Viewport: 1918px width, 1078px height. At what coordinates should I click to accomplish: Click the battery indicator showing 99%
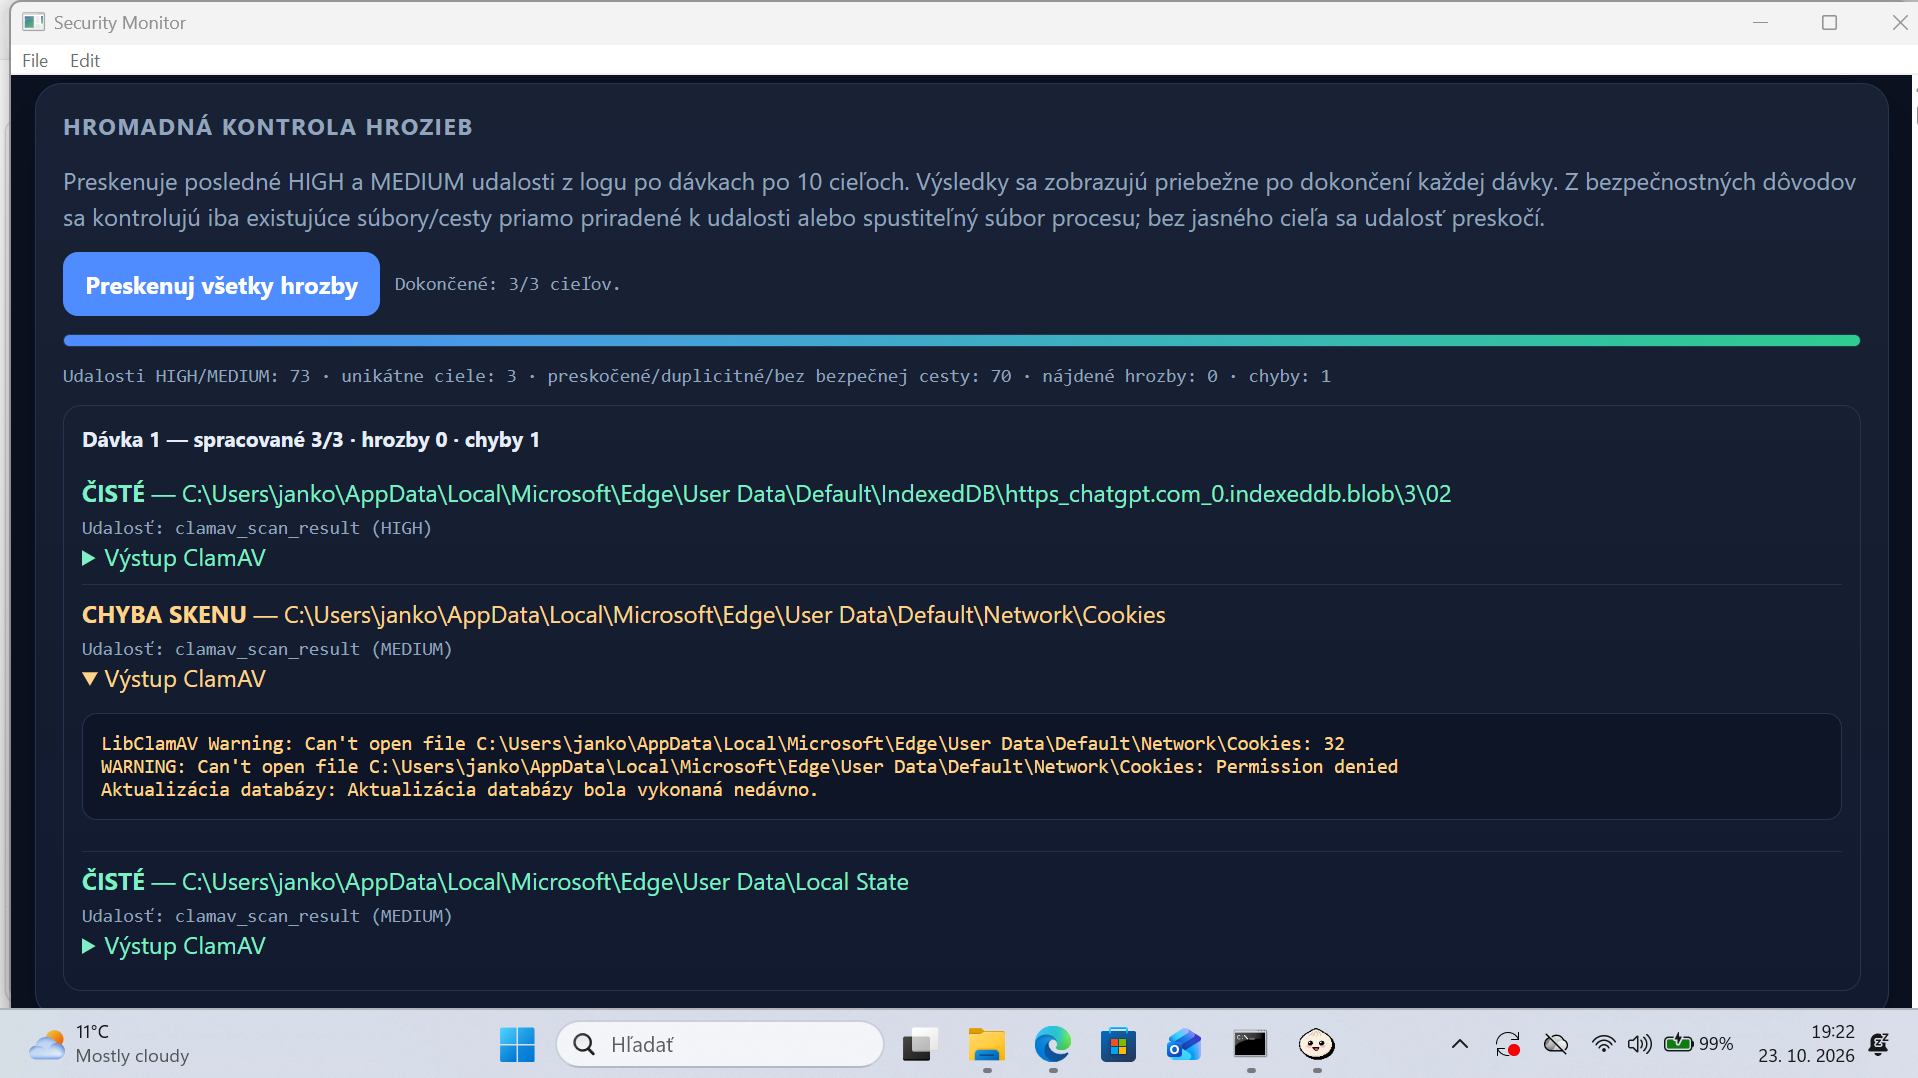tap(1698, 1045)
